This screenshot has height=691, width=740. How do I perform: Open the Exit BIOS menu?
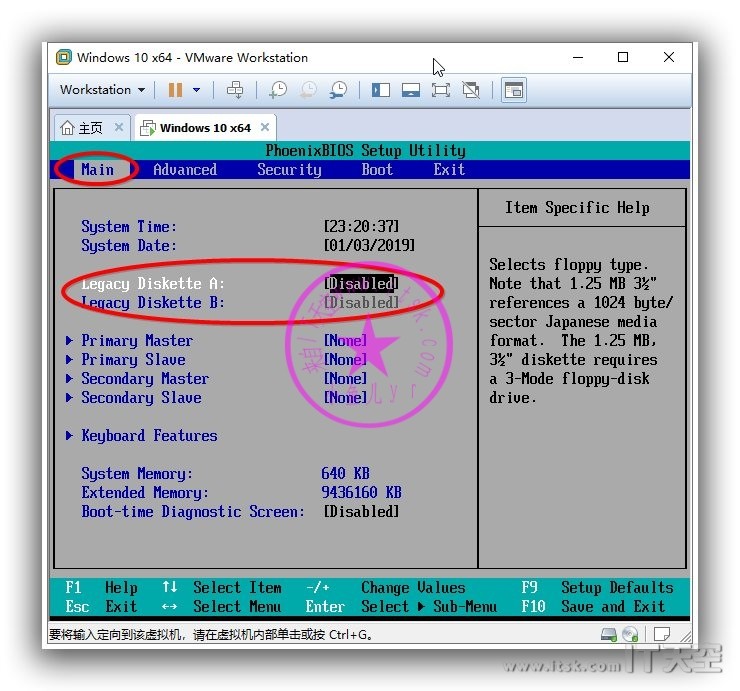449,169
